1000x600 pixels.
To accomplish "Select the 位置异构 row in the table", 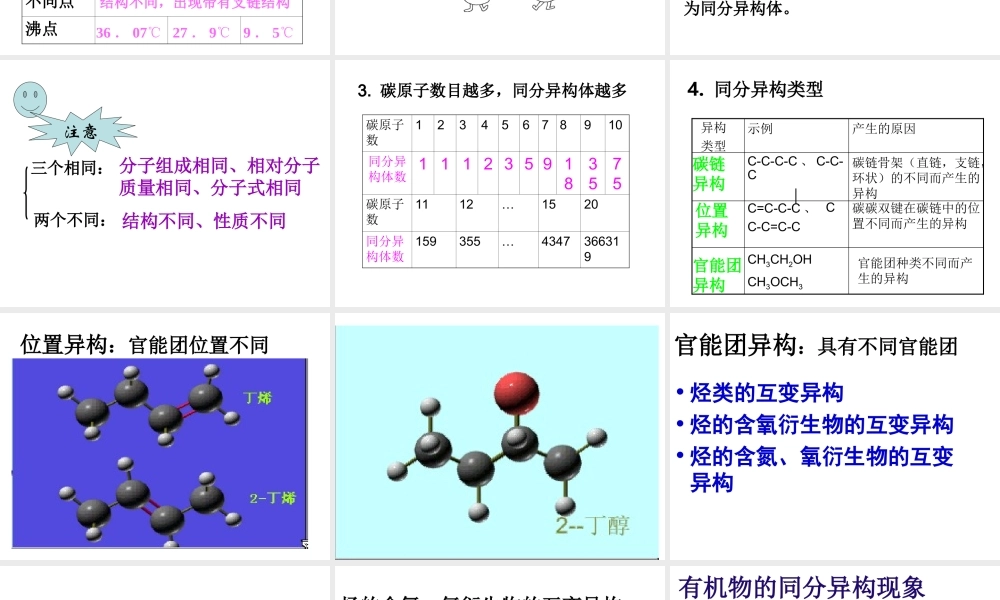I will click(712, 220).
